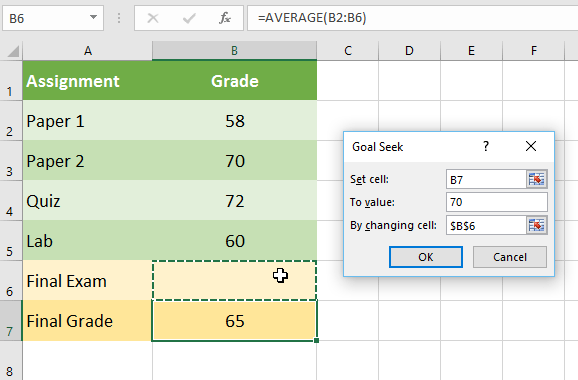The width and height of the screenshot is (578, 380).
Task: Click the Grade header cell
Action: 234,80
